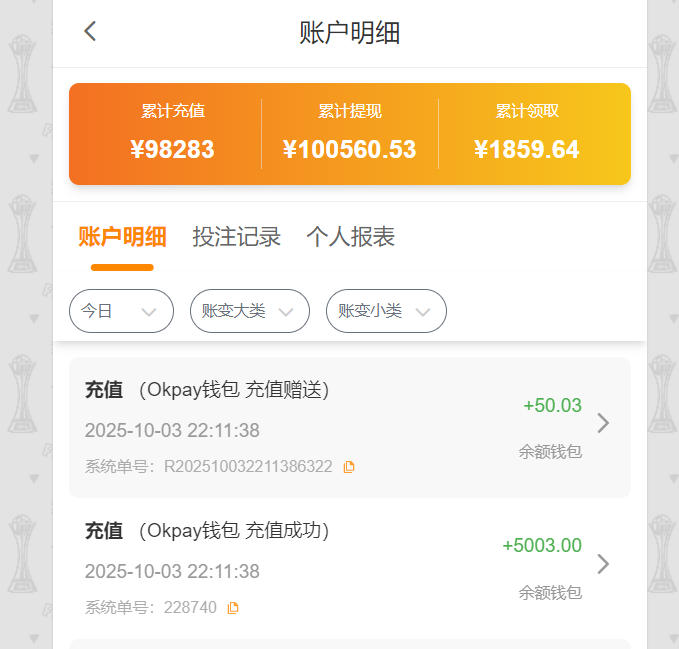Image resolution: width=679 pixels, height=649 pixels.
Task: Open the 充值成功 transaction record
Action: pos(300,567)
